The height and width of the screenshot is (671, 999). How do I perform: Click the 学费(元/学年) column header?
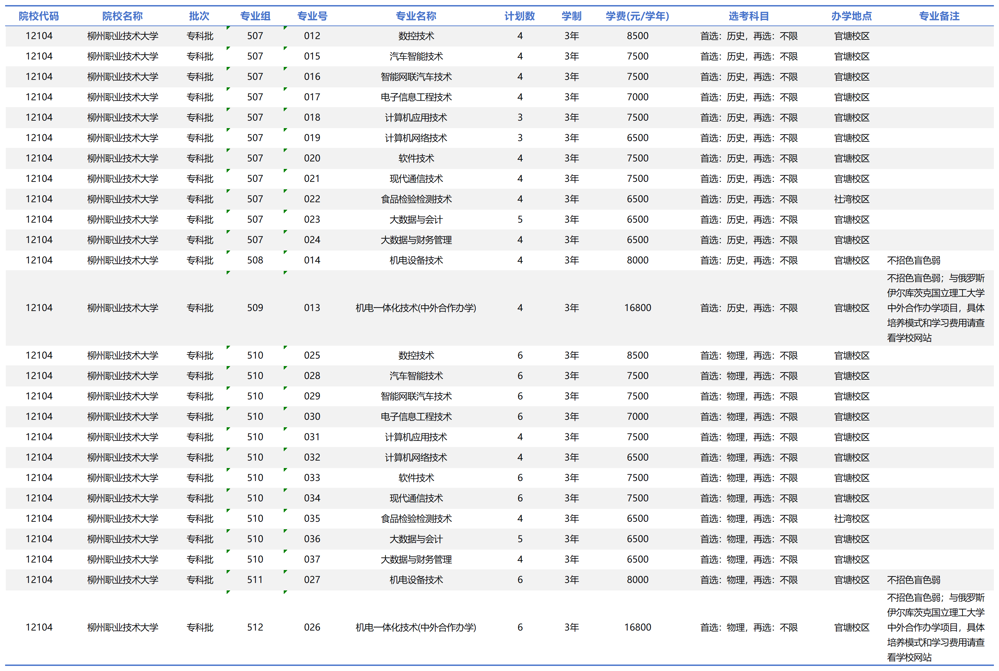coord(637,16)
